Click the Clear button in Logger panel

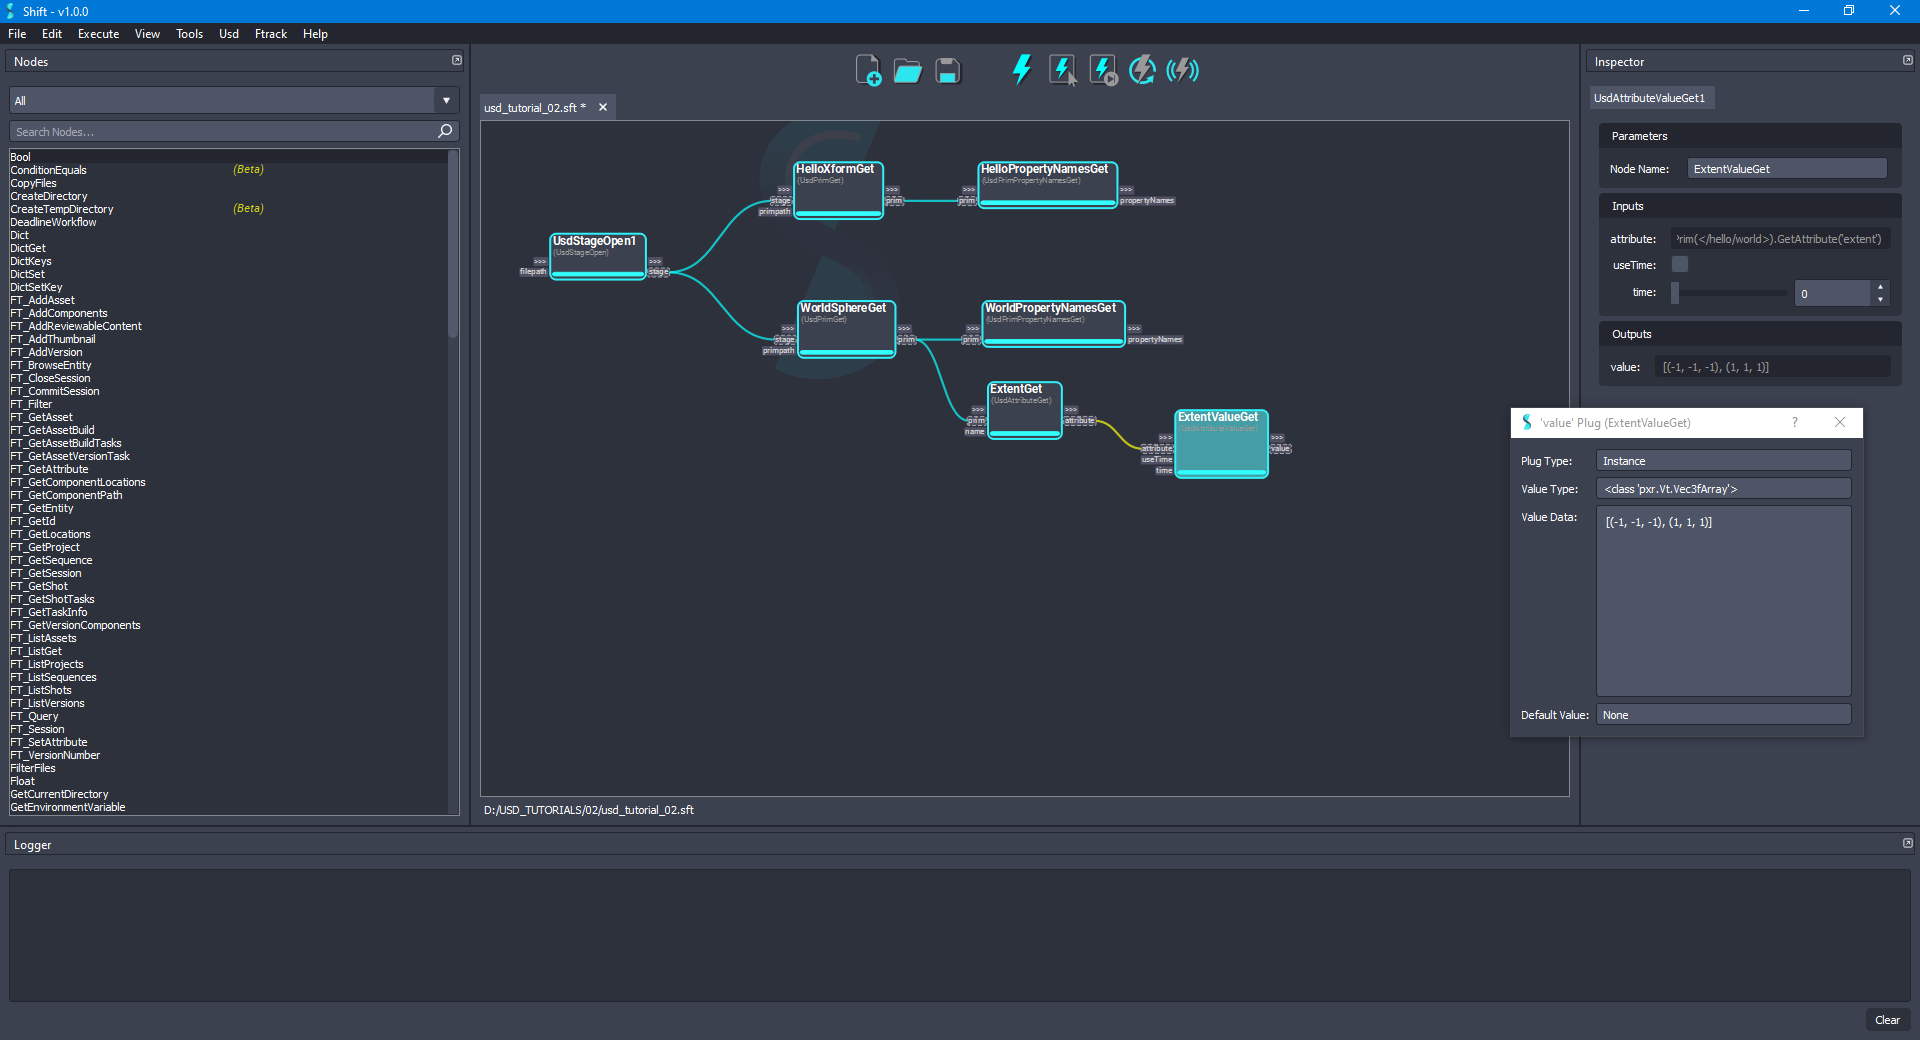pyautogui.click(x=1888, y=1020)
